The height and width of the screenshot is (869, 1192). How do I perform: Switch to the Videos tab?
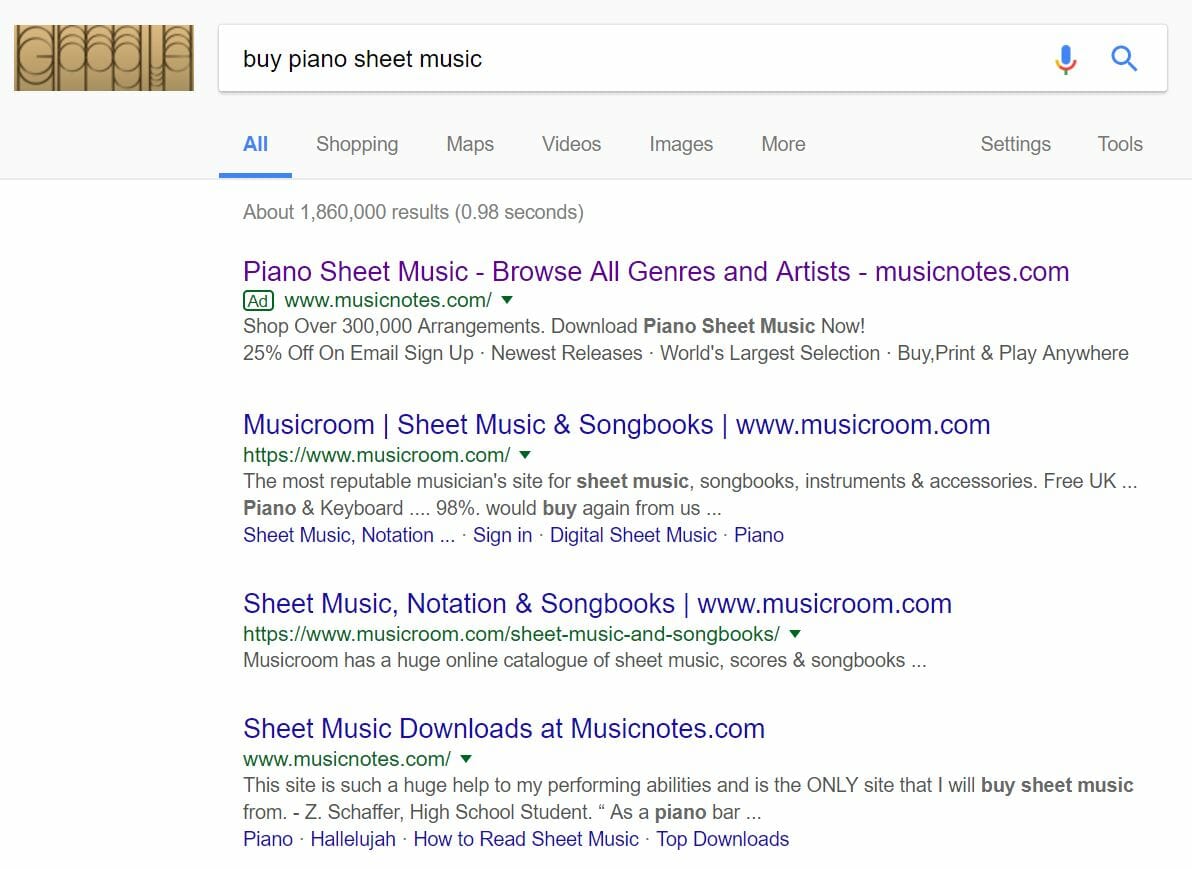(572, 144)
